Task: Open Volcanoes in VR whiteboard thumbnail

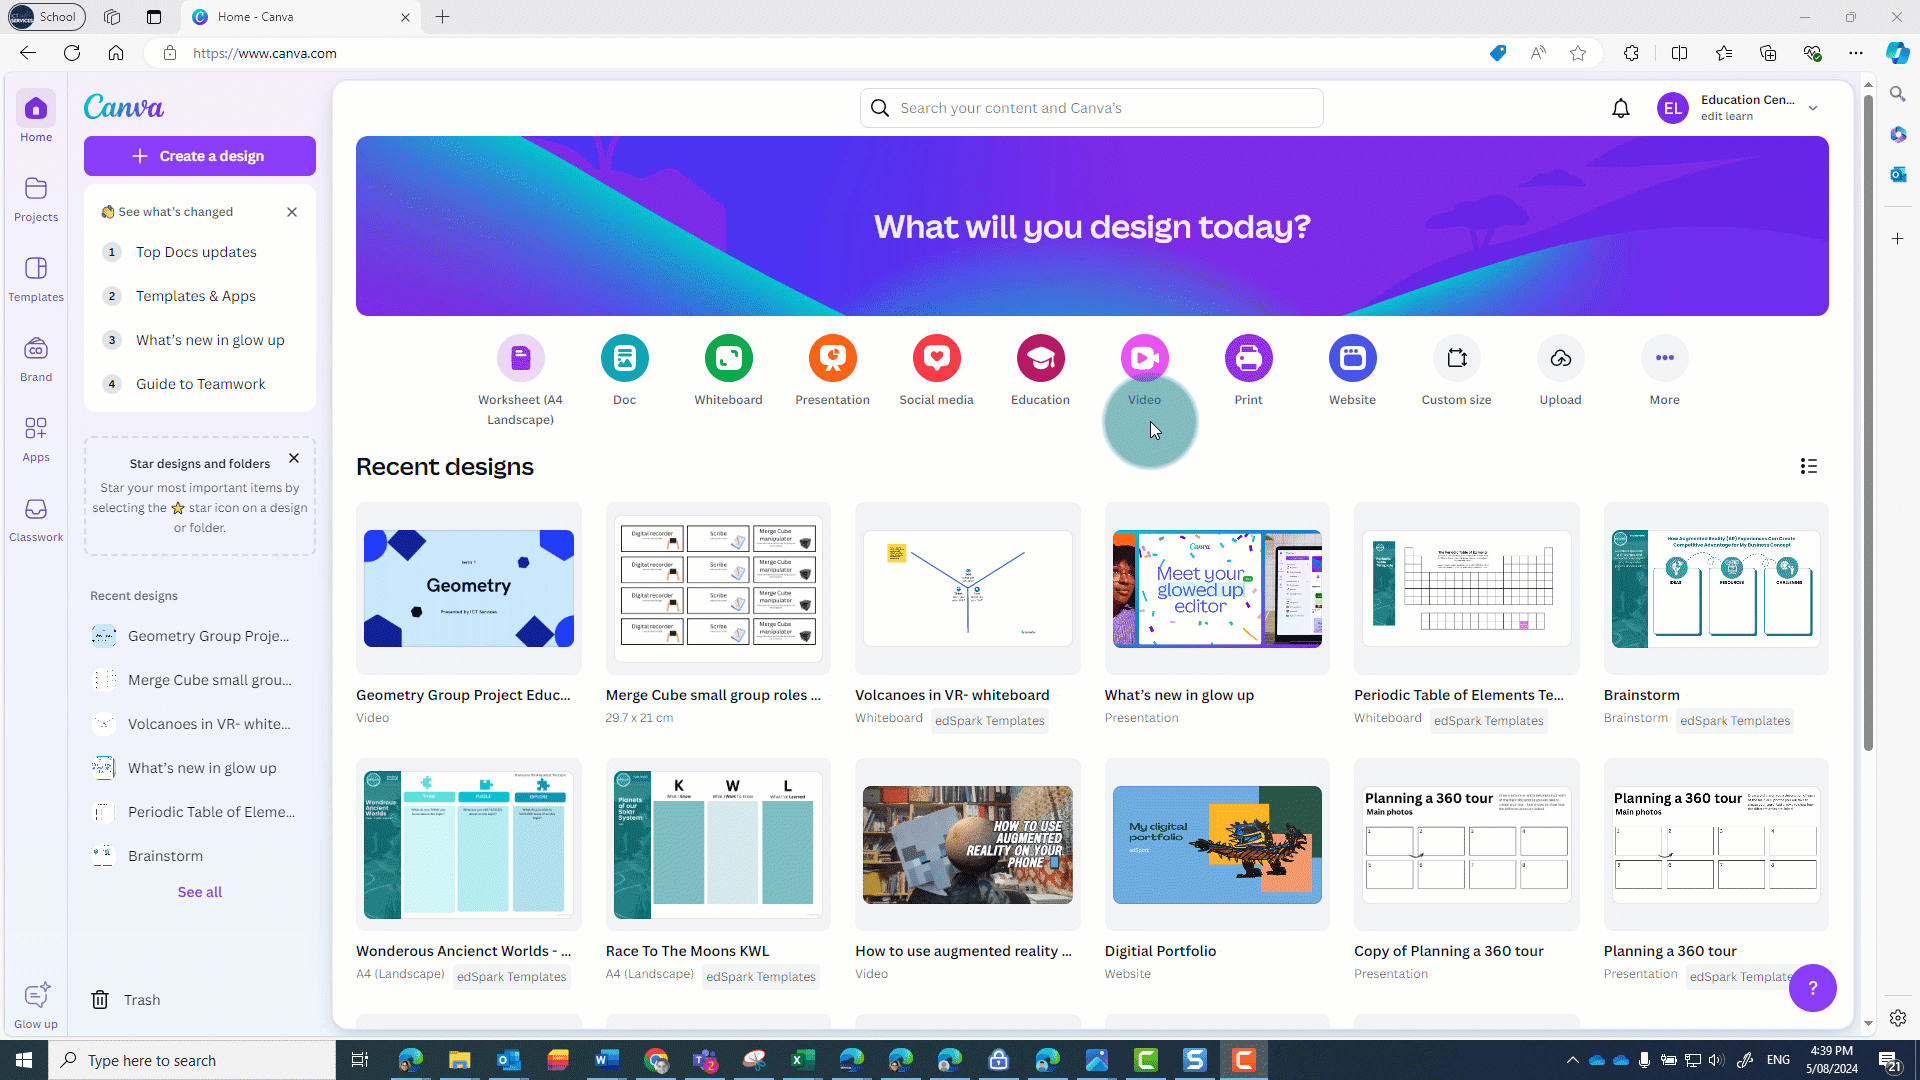Action: point(968,588)
